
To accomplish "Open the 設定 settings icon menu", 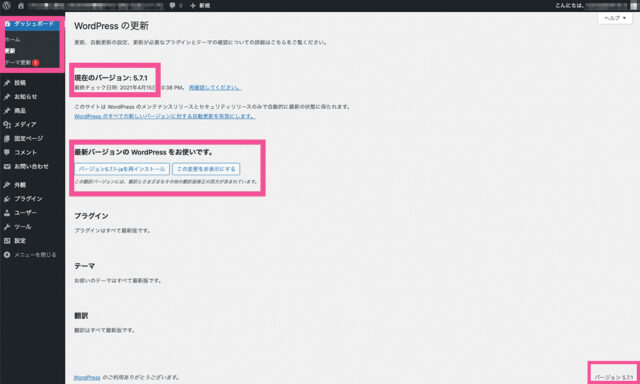I will pos(7,241).
